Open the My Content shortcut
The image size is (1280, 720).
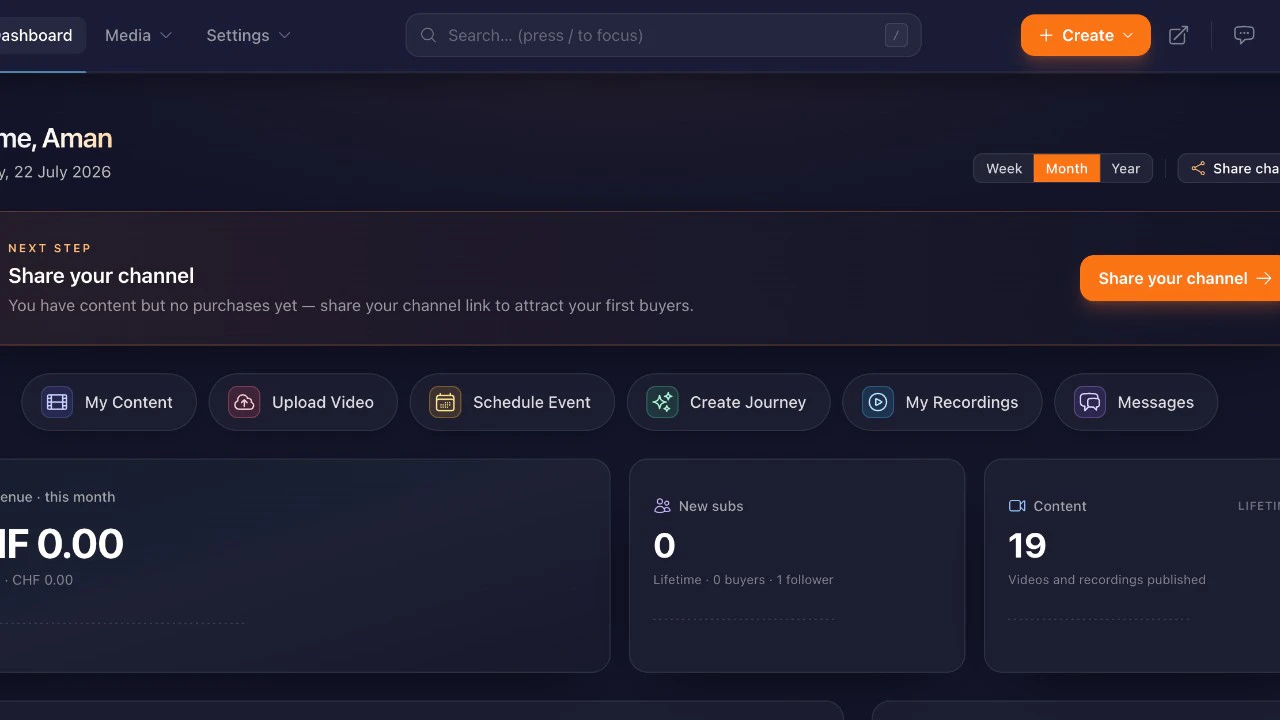pyautogui.click(x=109, y=402)
